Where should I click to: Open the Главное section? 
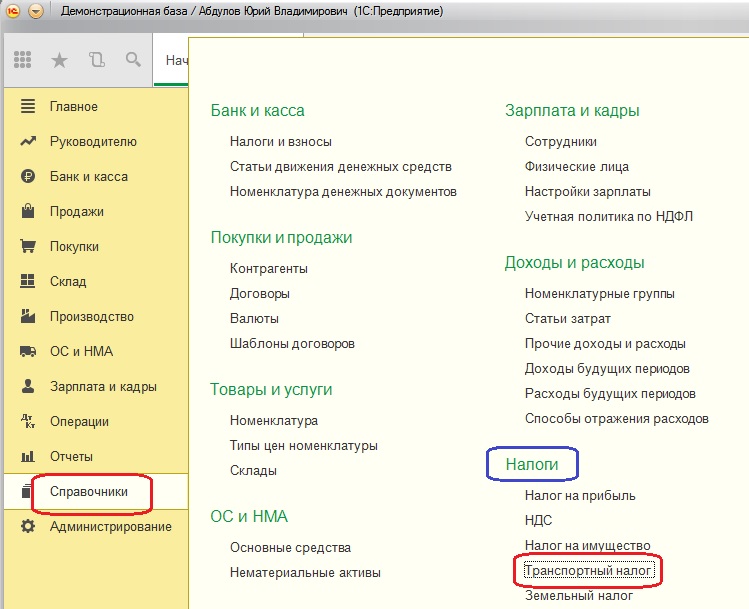(x=74, y=107)
